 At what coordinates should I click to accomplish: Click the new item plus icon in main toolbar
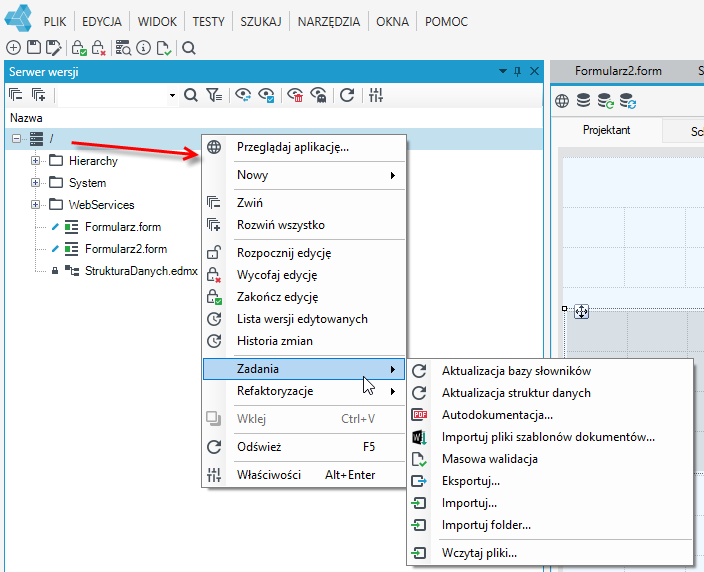coord(13,48)
